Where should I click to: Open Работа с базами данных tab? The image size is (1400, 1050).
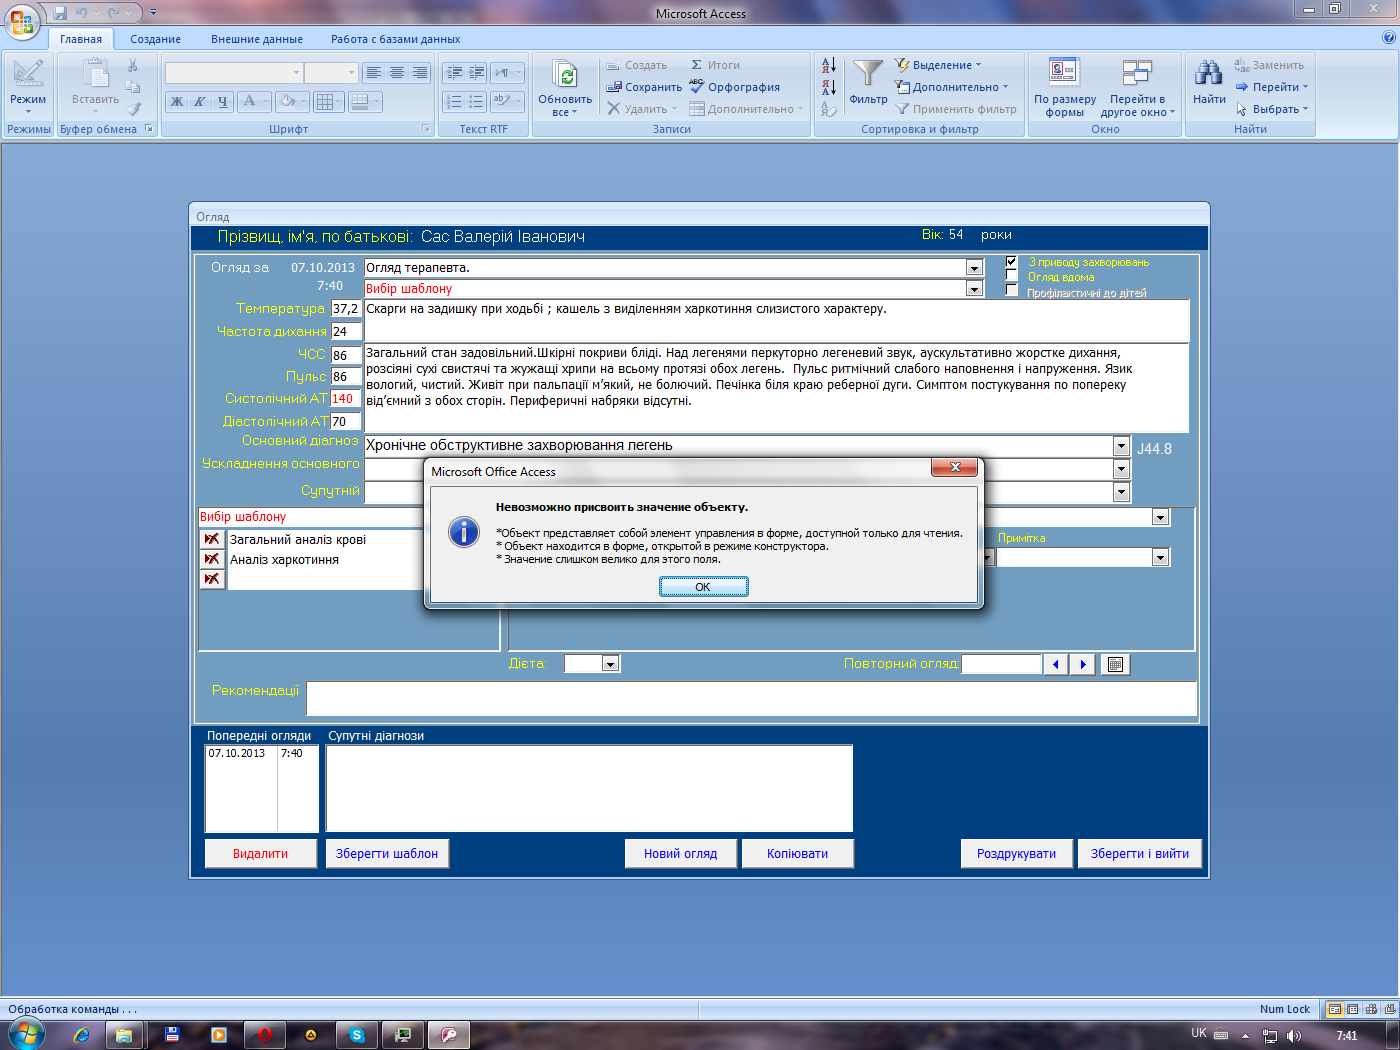[395, 39]
